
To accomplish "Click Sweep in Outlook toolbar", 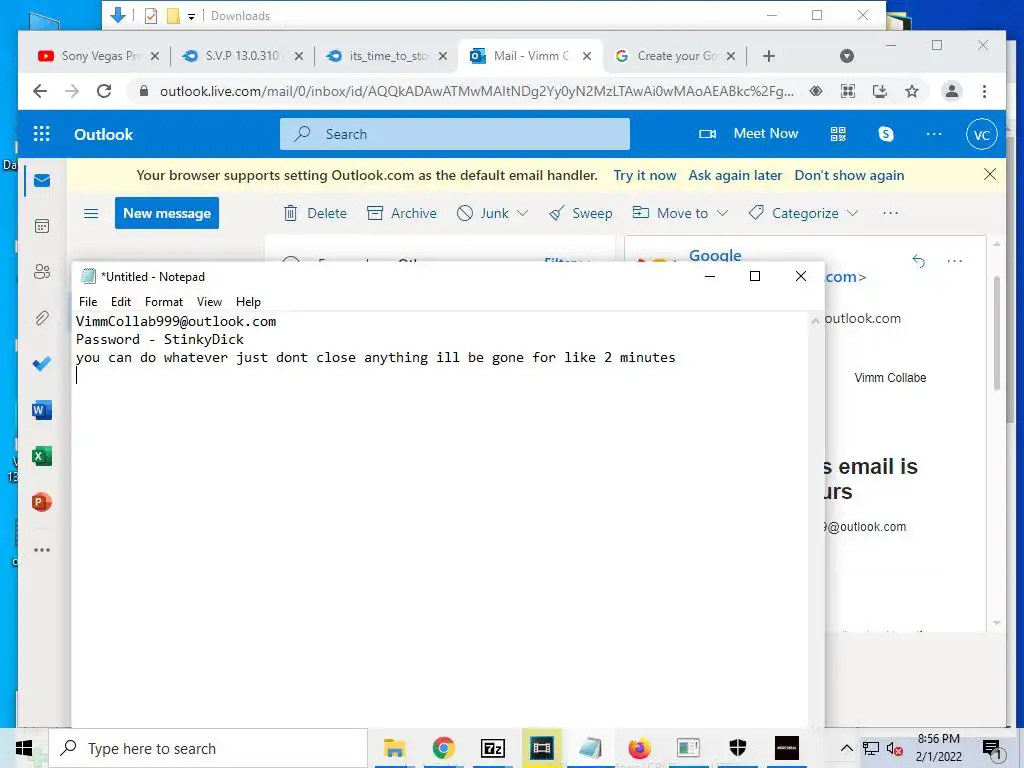I will (581, 213).
